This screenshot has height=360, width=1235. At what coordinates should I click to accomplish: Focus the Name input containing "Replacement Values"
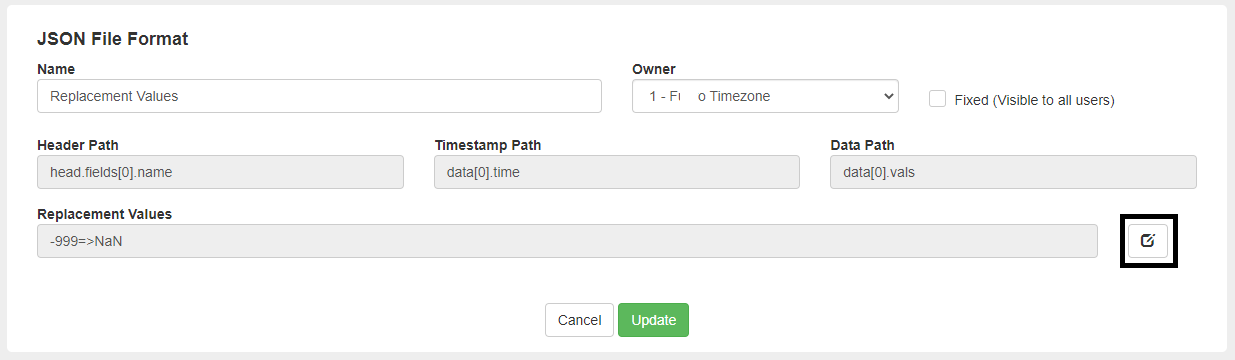point(319,96)
